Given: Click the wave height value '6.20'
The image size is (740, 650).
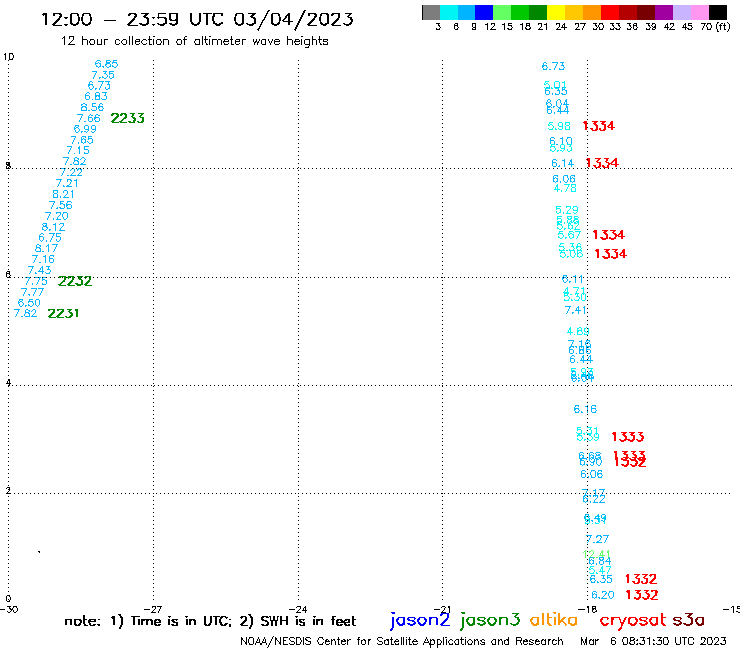Looking at the screenshot, I should [x=603, y=595].
